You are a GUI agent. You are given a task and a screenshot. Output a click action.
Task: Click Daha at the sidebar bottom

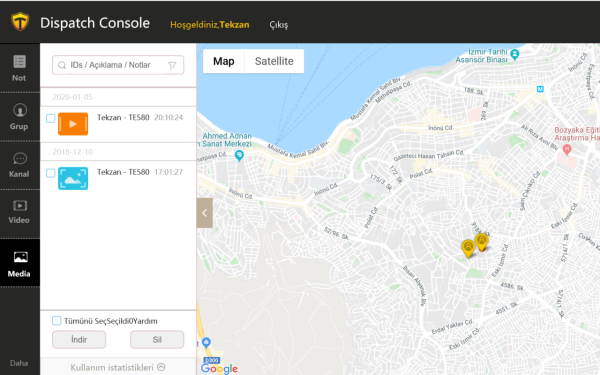pos(19,363)
